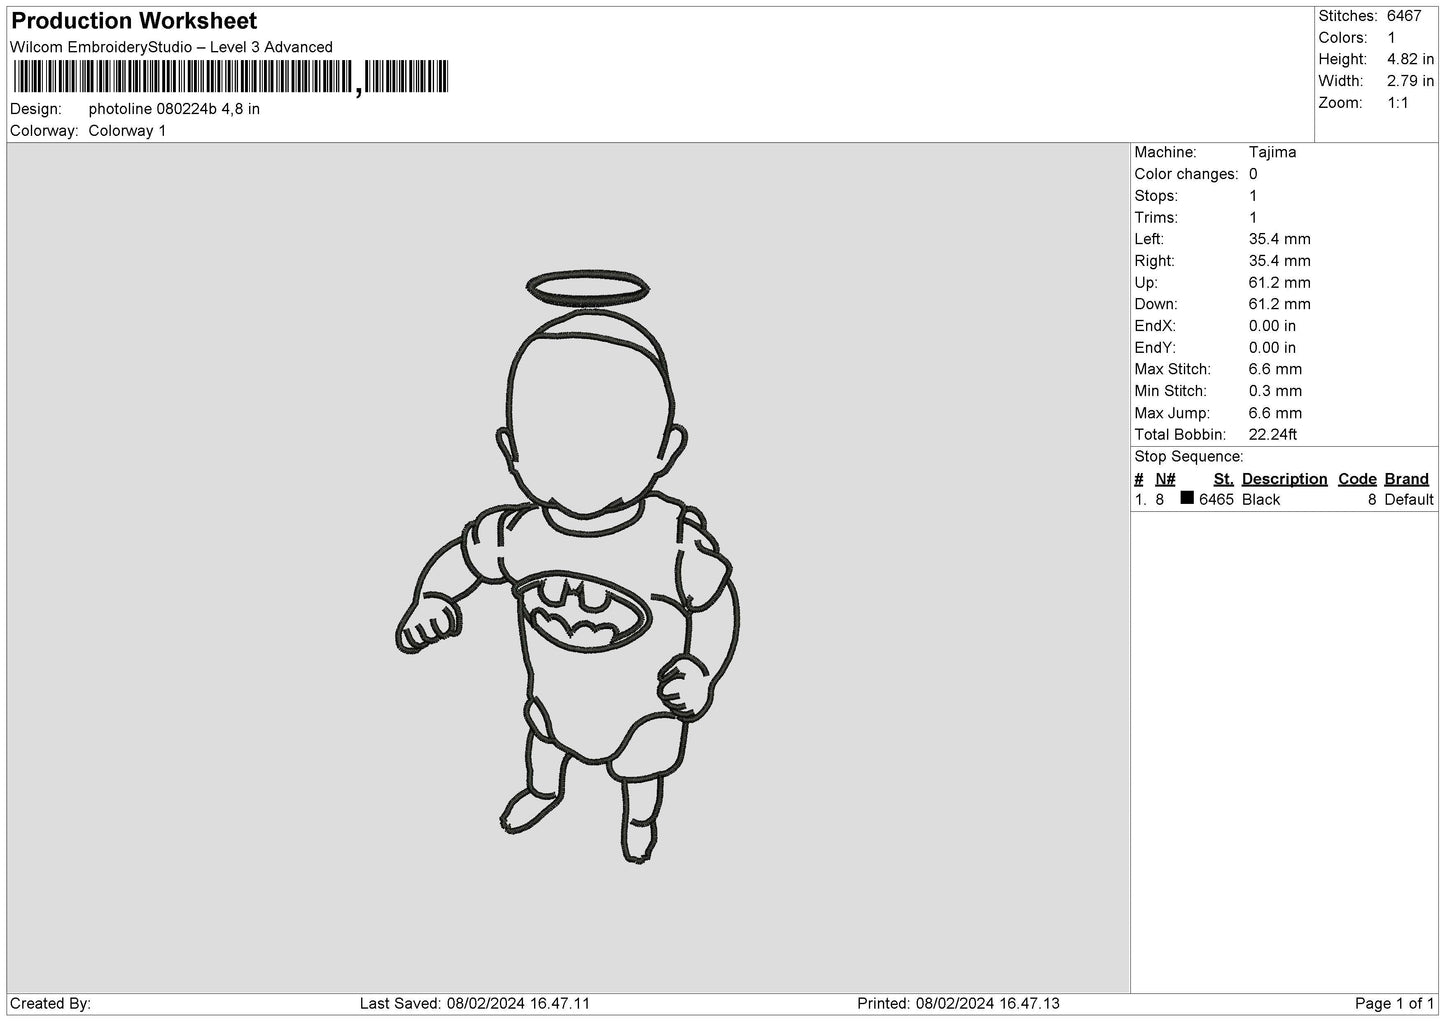
Task: Click the 'Default' brand cell
Action: tap(1409, 500)
